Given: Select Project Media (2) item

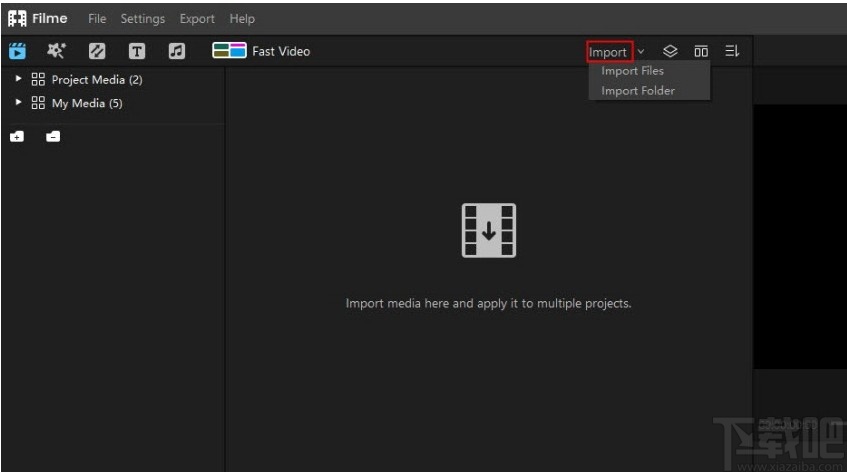Looking at the screenshot, I should click(97, 80).
